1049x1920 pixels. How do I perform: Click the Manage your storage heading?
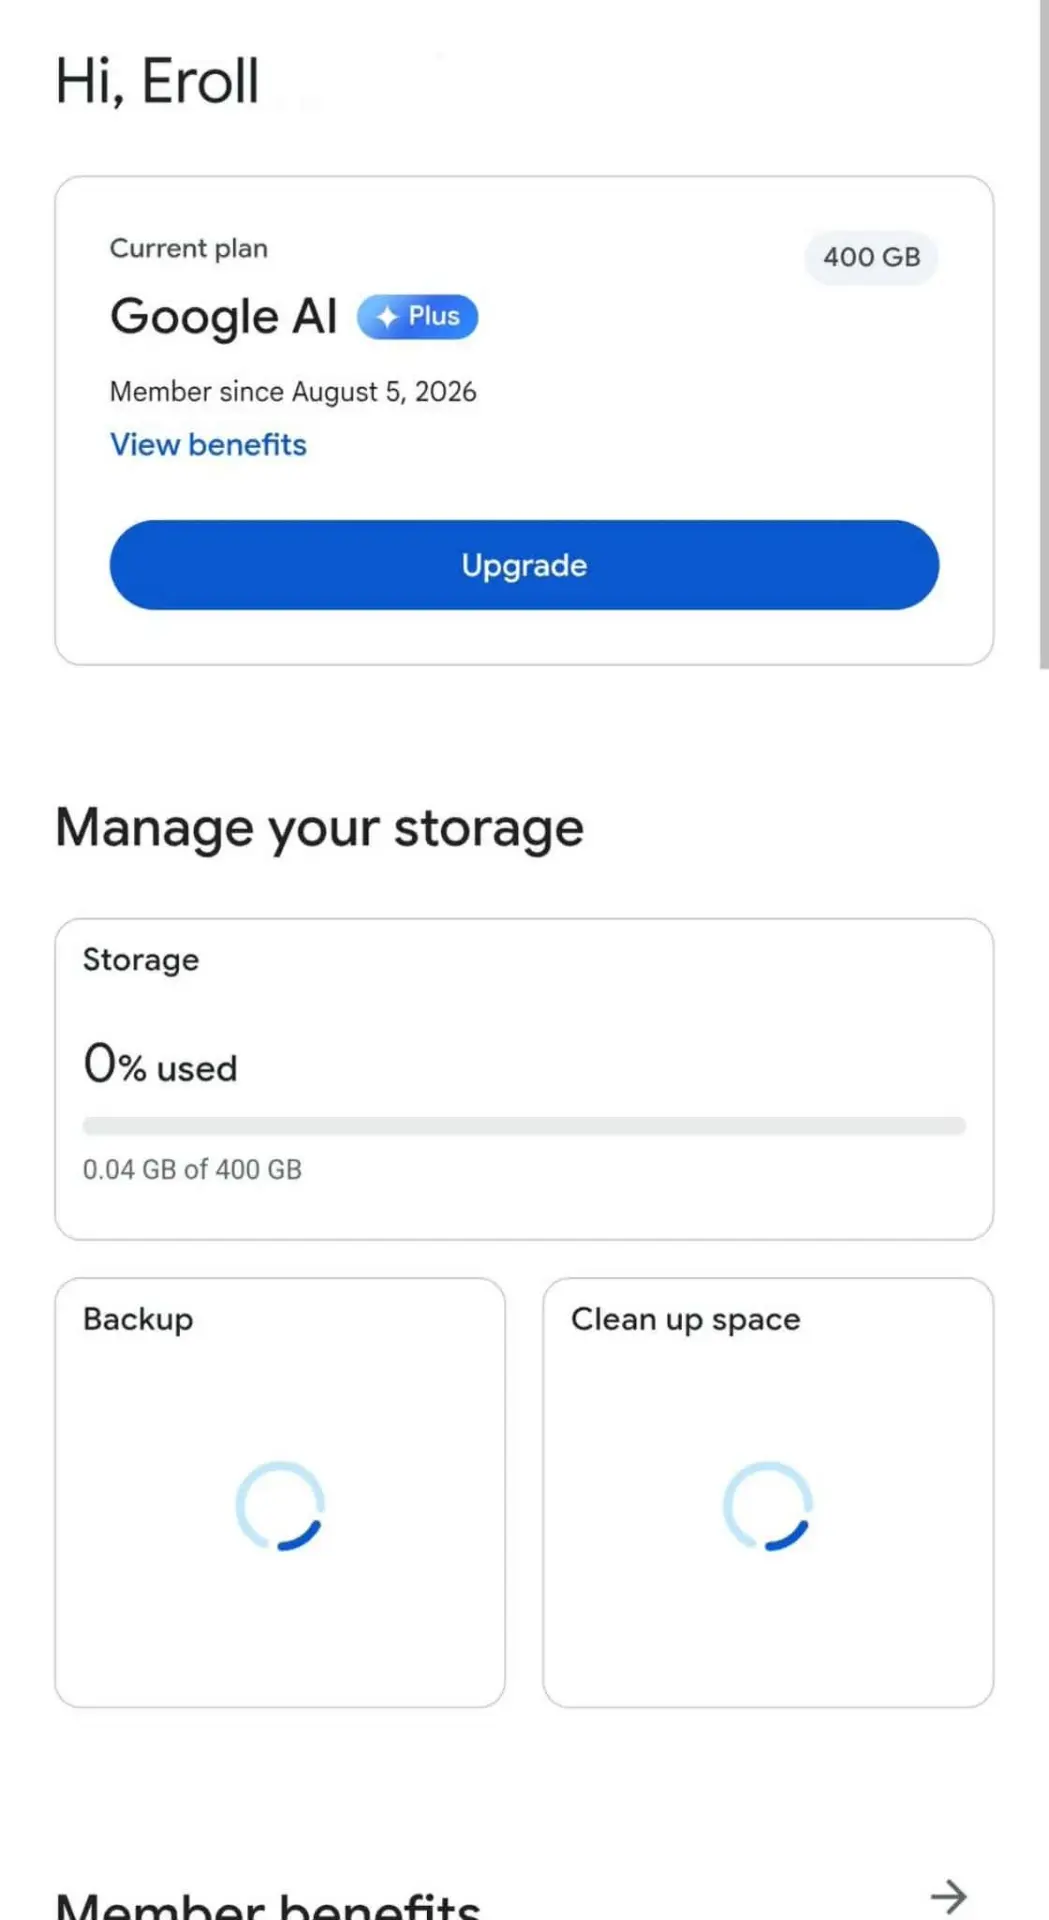coord(319,829)
